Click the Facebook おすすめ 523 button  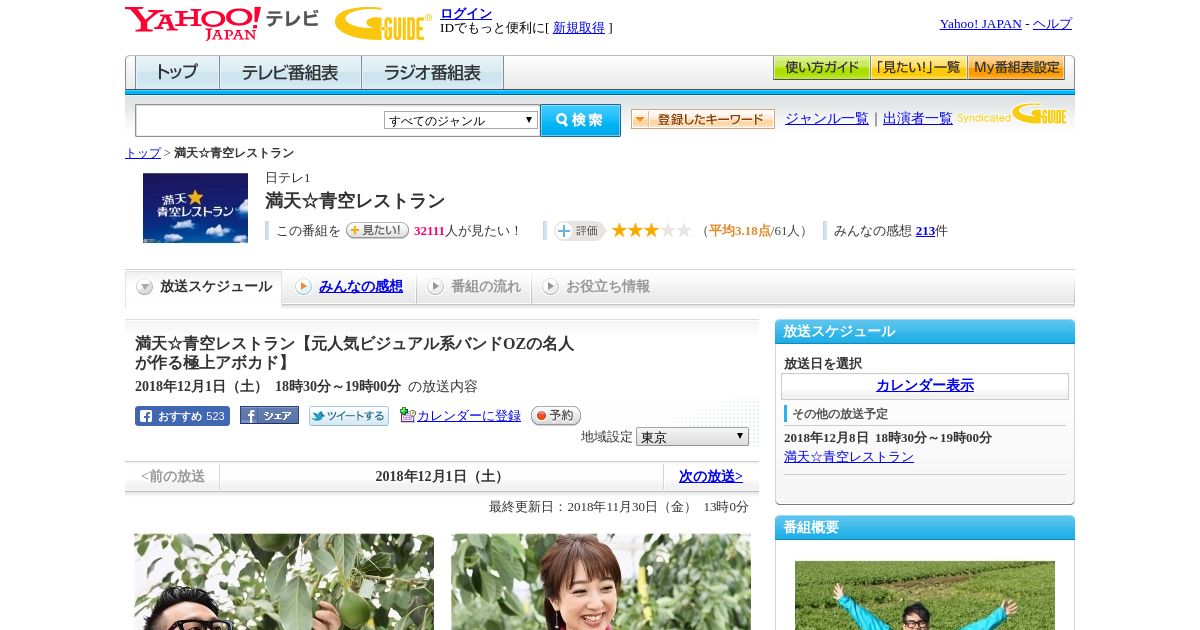(182, 416)
